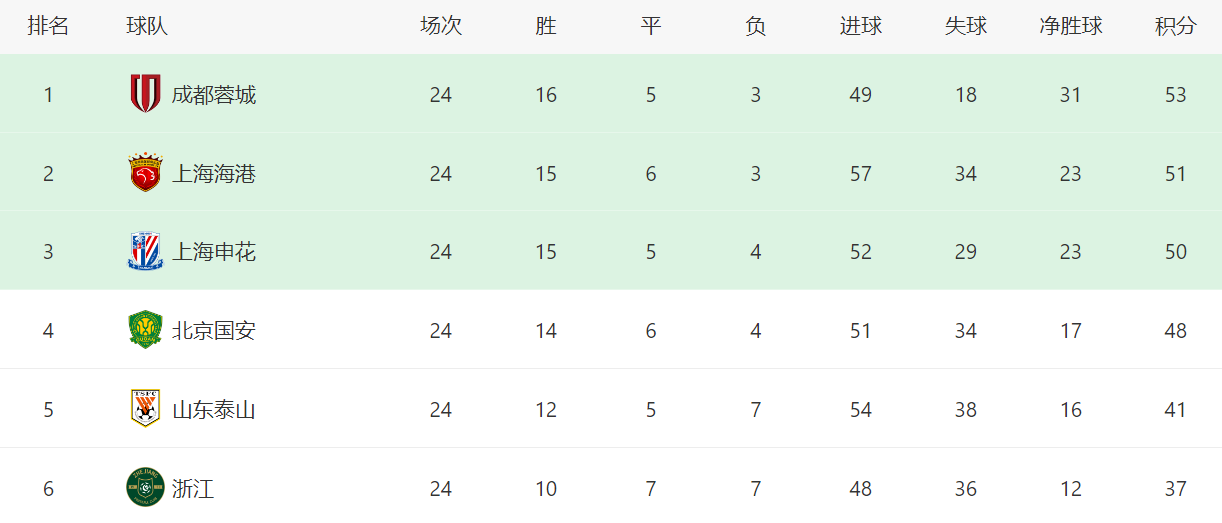Select the 山东泰山 team name
The width and height of the screenshot is (1222, 523).
pyautogui.click(x=214, y=410)
